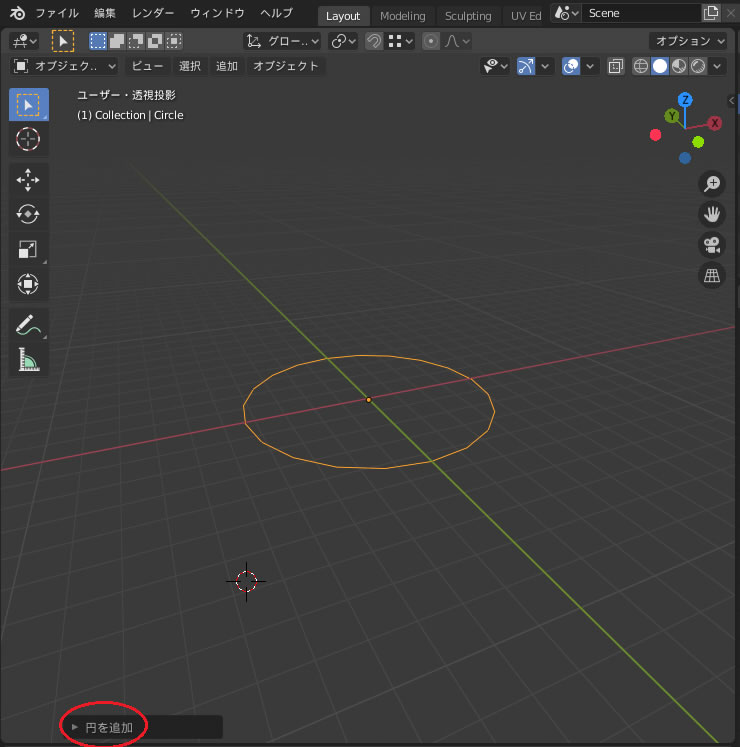The height and width of the screenshot is (747, 740).
Task: Open the オブジェクト mode dropdown
Action: pyautogui.click(x=65, y=66)
